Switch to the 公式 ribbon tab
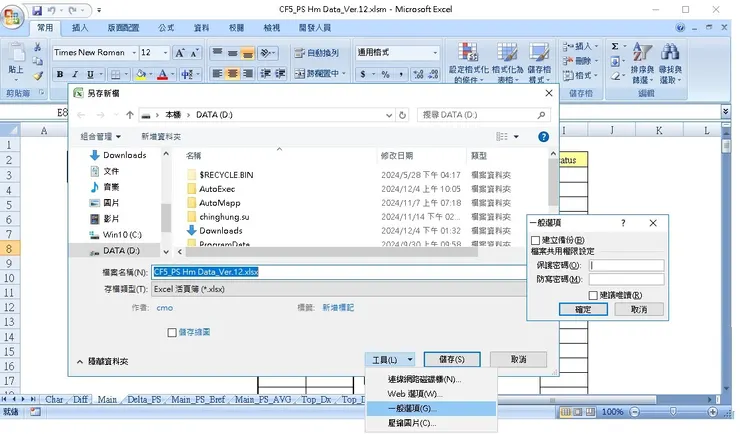The height and width of the screenshot is (434, 740). 166,28
